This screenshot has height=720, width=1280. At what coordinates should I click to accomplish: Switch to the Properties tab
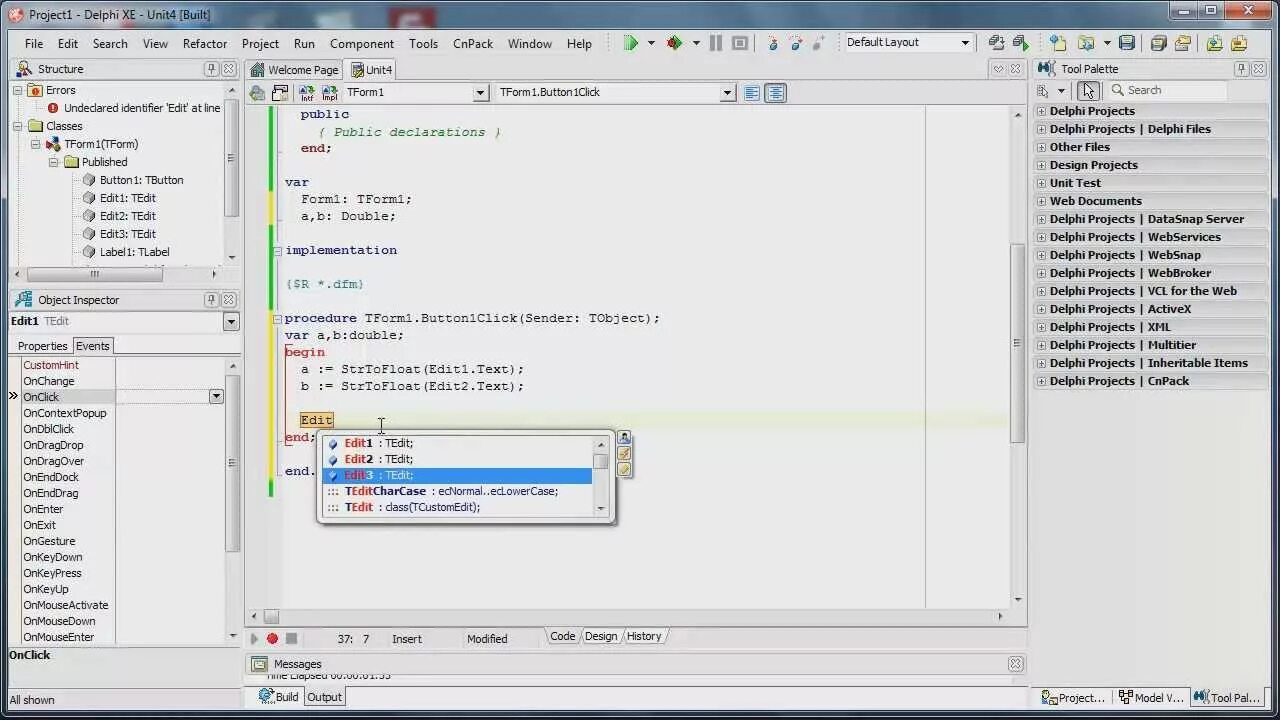43,346
